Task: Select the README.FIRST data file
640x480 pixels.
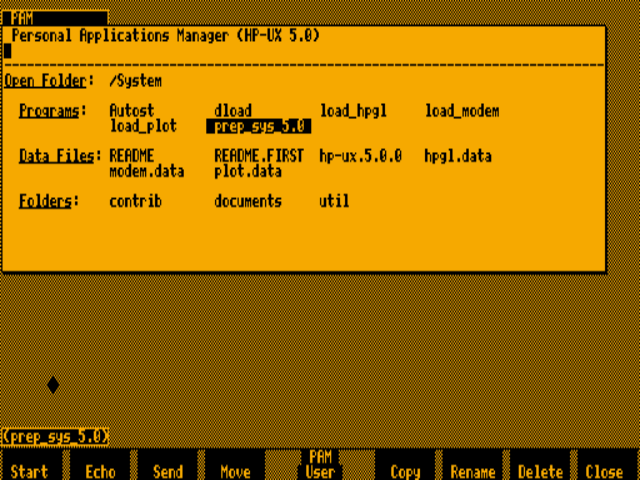Action: pyautogui.click(x=259, y=156)
